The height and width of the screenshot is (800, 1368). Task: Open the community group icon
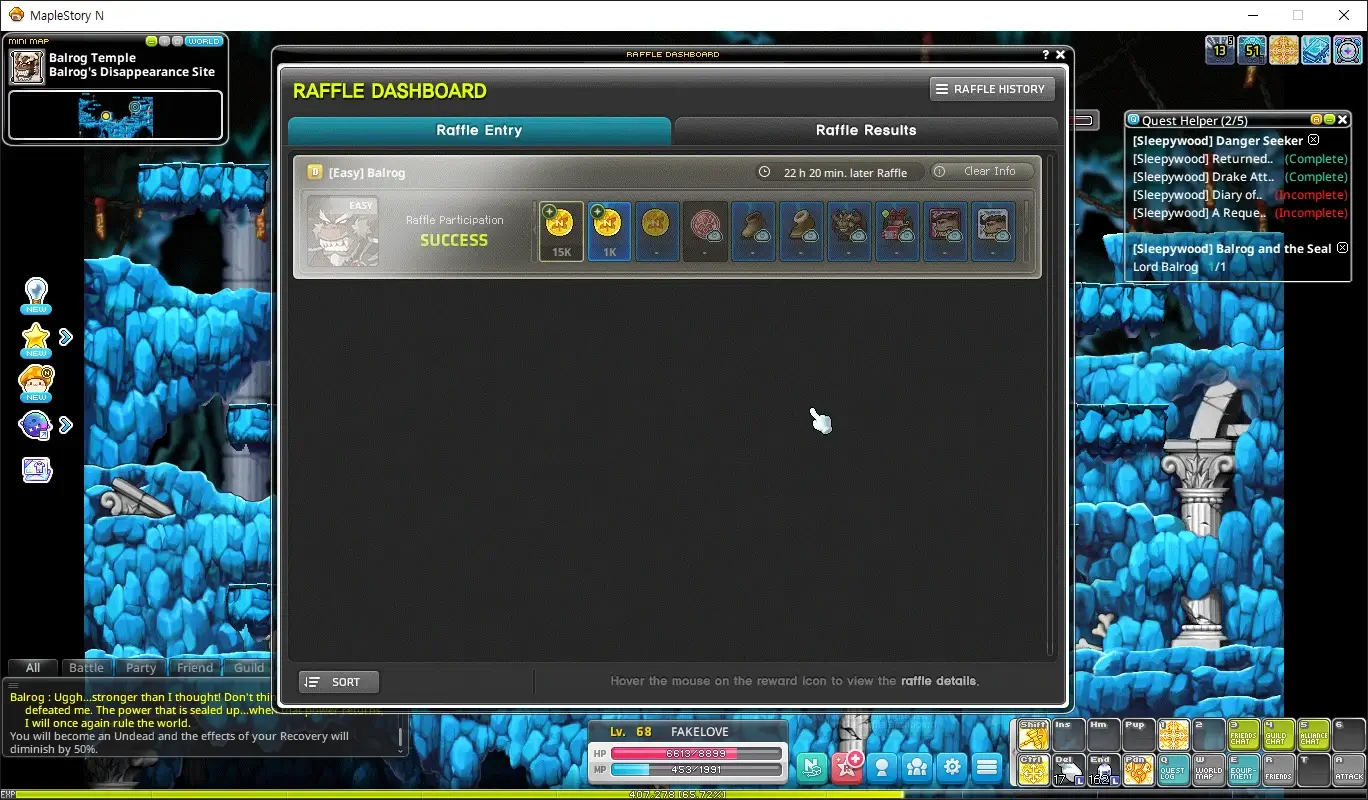pyautogui.click(x=917, y=767)
